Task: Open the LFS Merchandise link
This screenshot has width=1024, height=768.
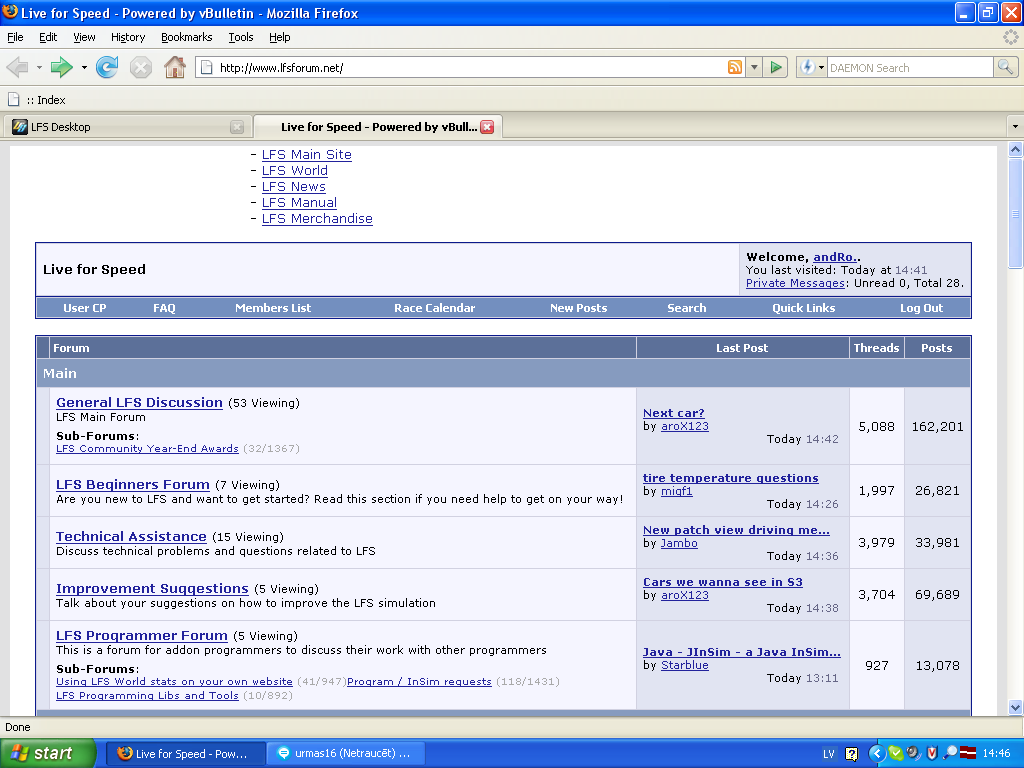Action: click(317, 219)
